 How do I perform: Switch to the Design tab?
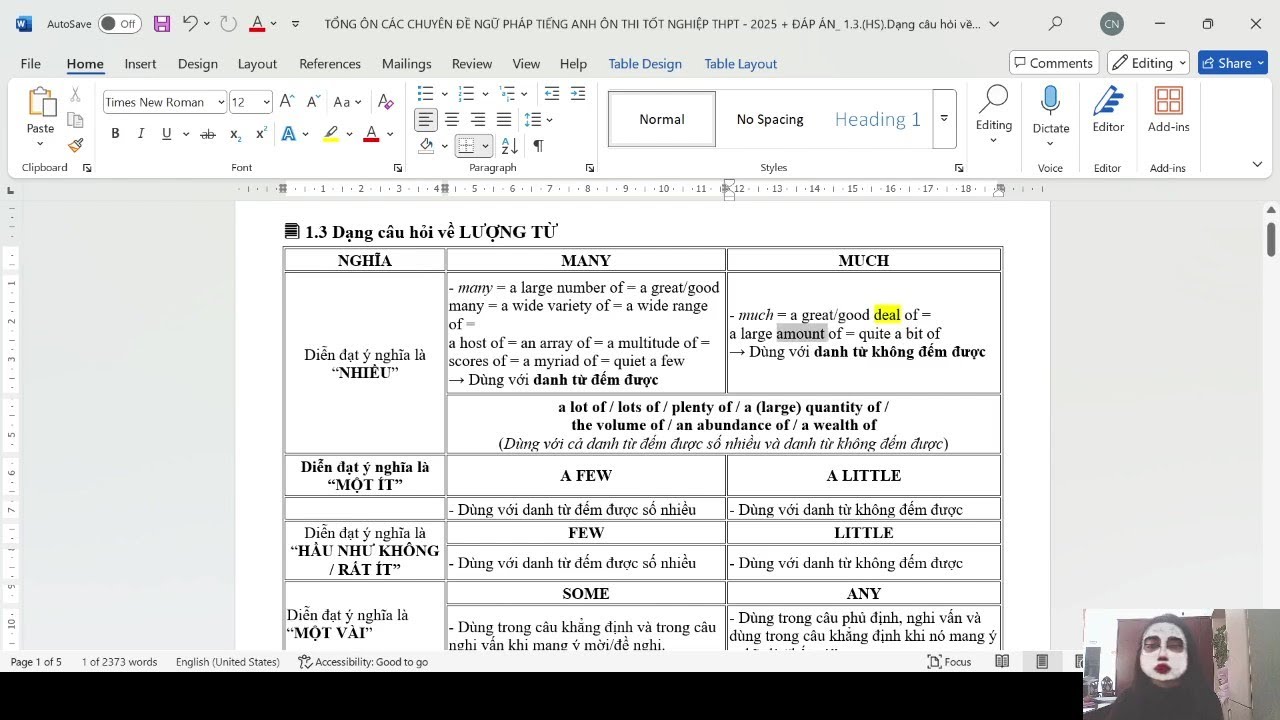198,63
